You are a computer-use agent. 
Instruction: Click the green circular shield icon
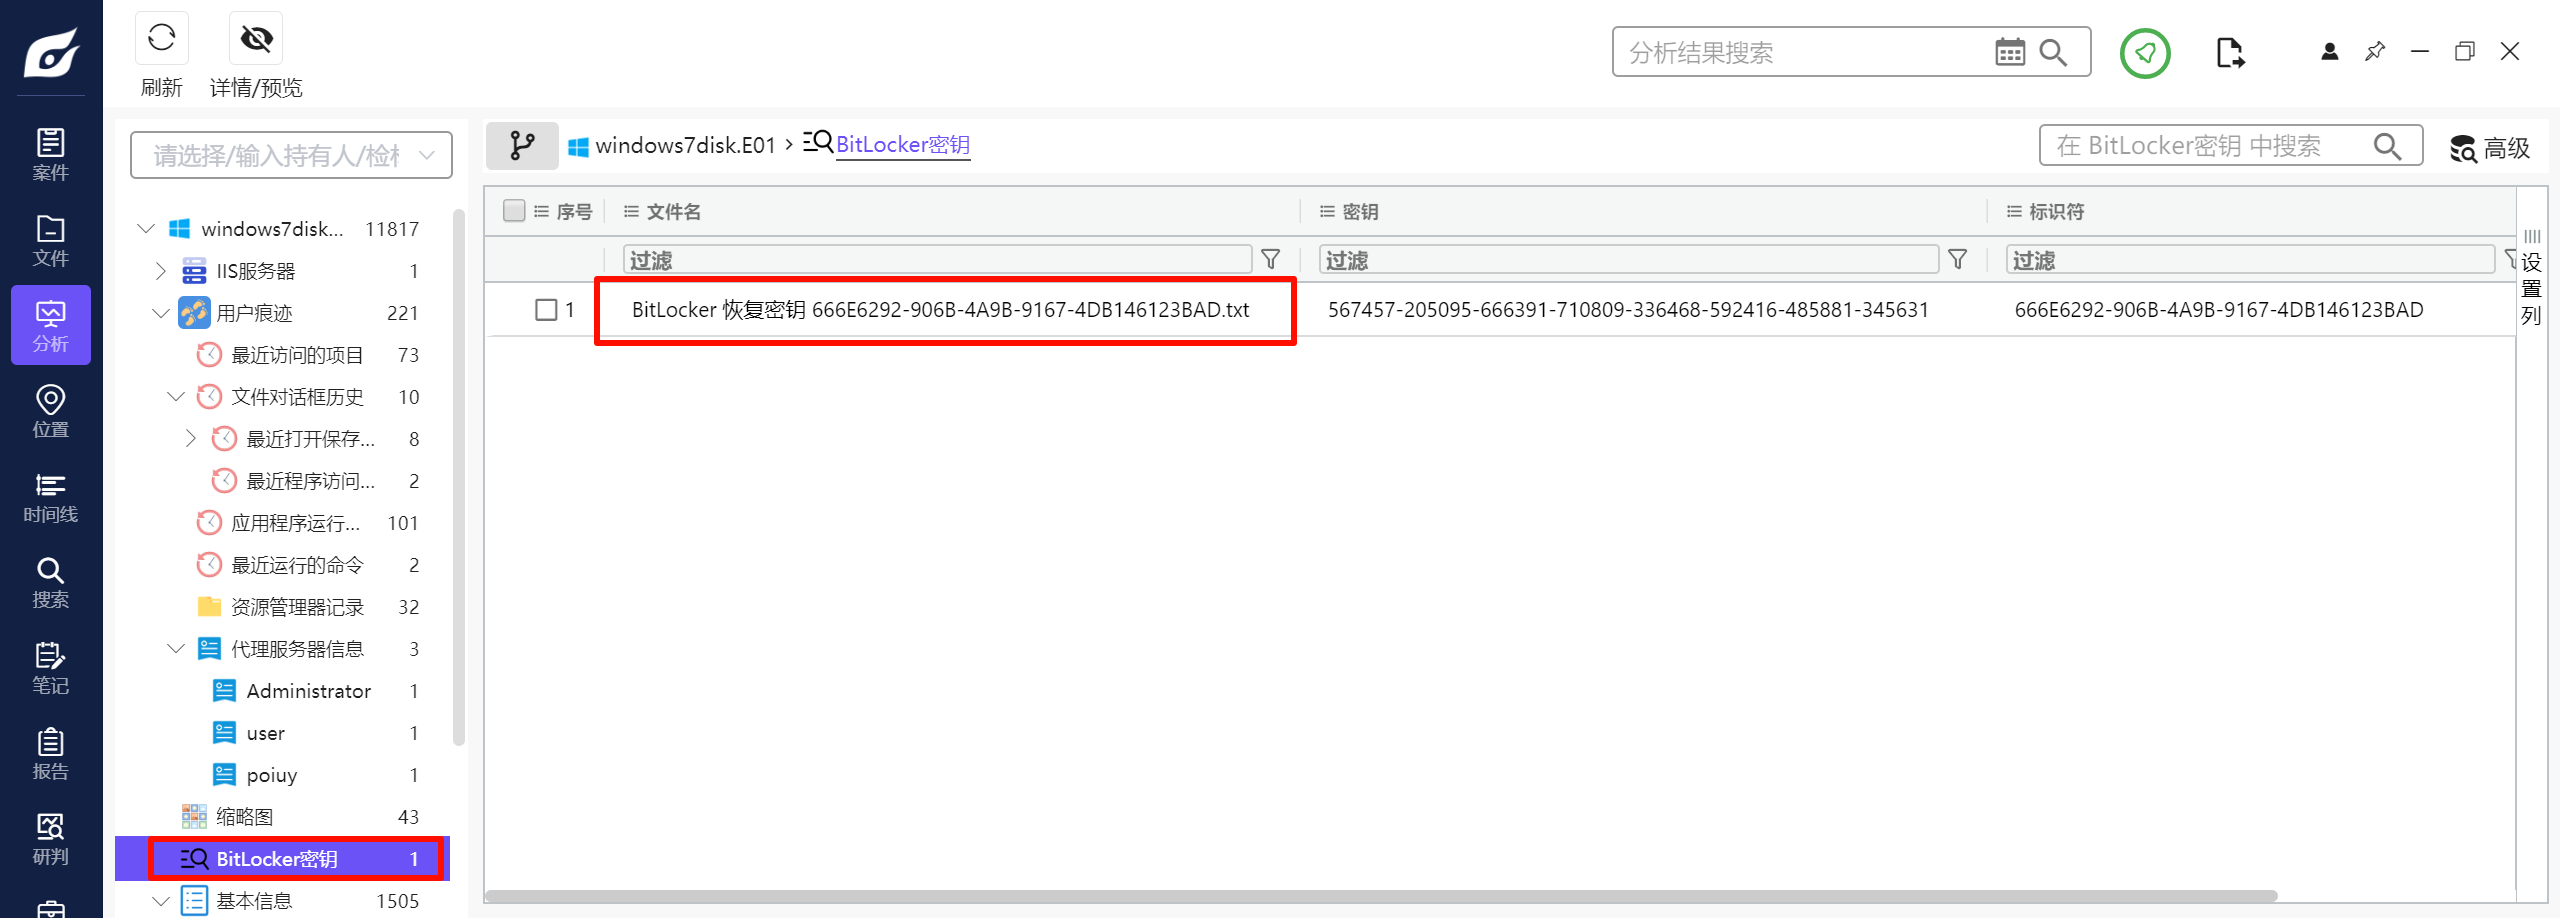(x=2145, y=53)
